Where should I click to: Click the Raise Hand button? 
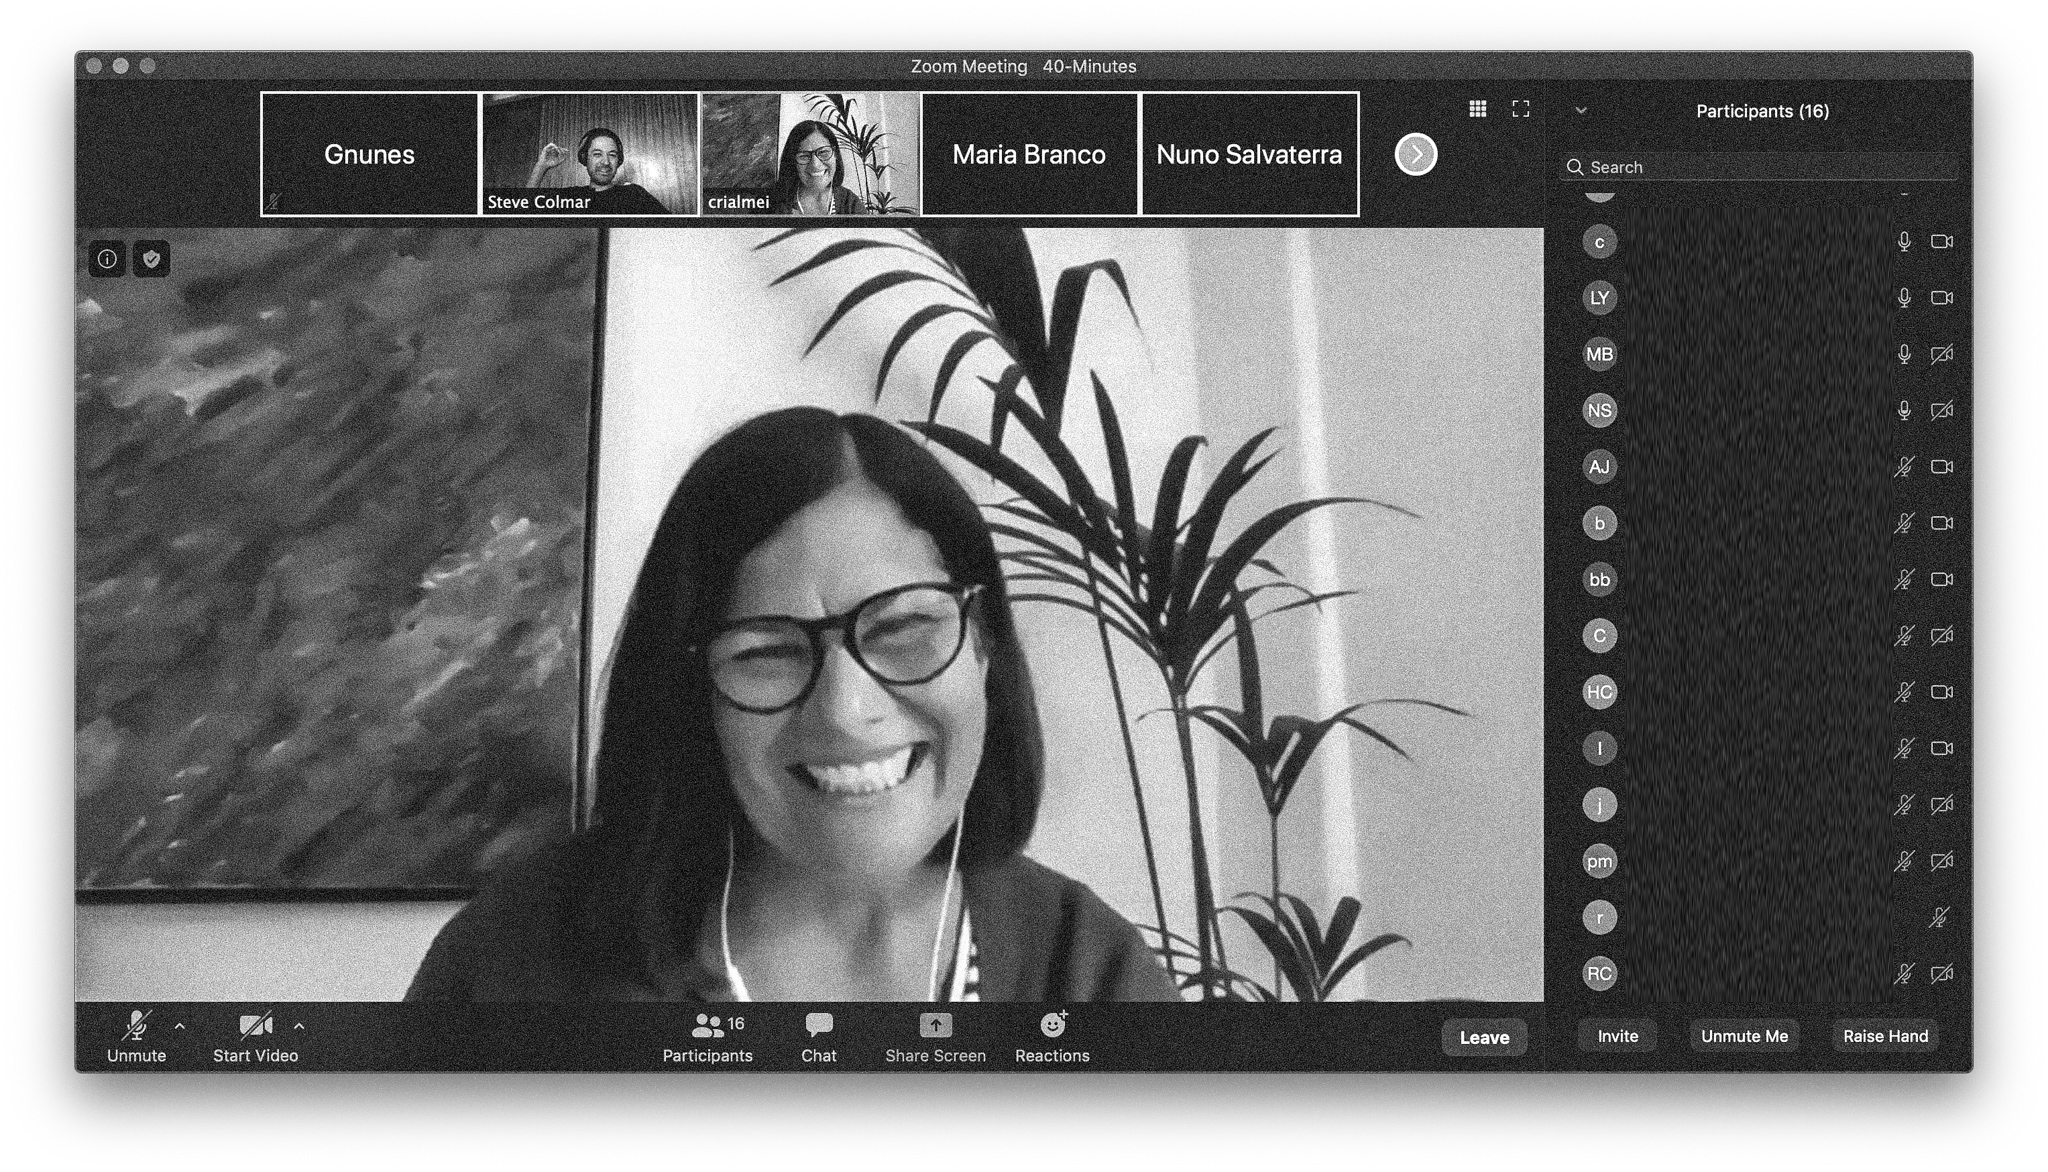tap(1885, 1036)
